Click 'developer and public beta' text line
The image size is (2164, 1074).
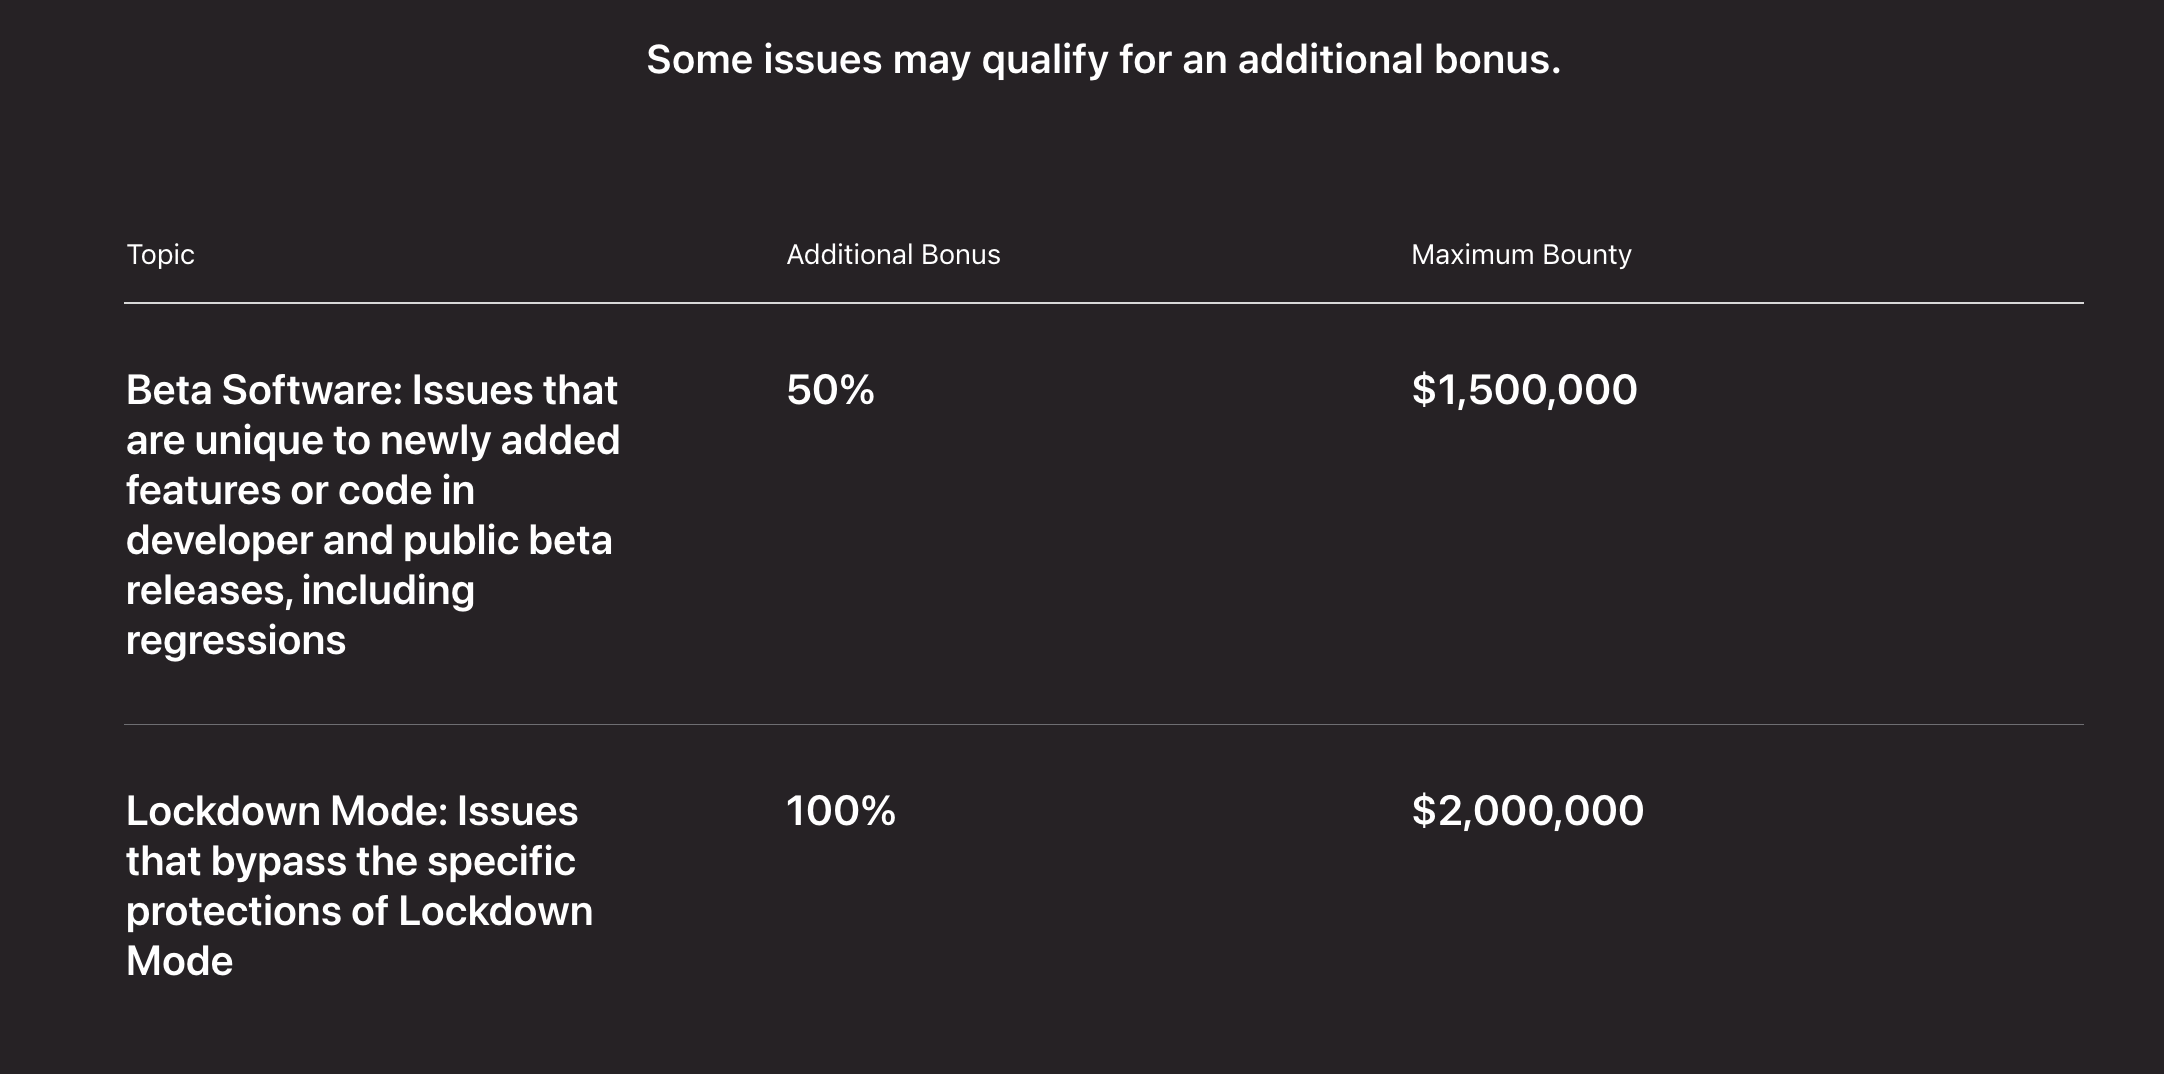click(368, 540)
